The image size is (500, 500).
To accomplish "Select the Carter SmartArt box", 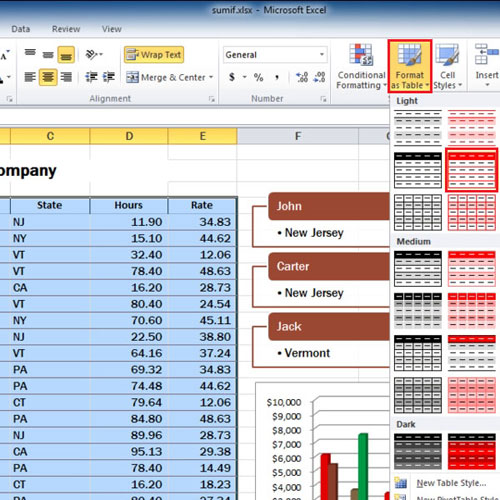I will [329, 266].
